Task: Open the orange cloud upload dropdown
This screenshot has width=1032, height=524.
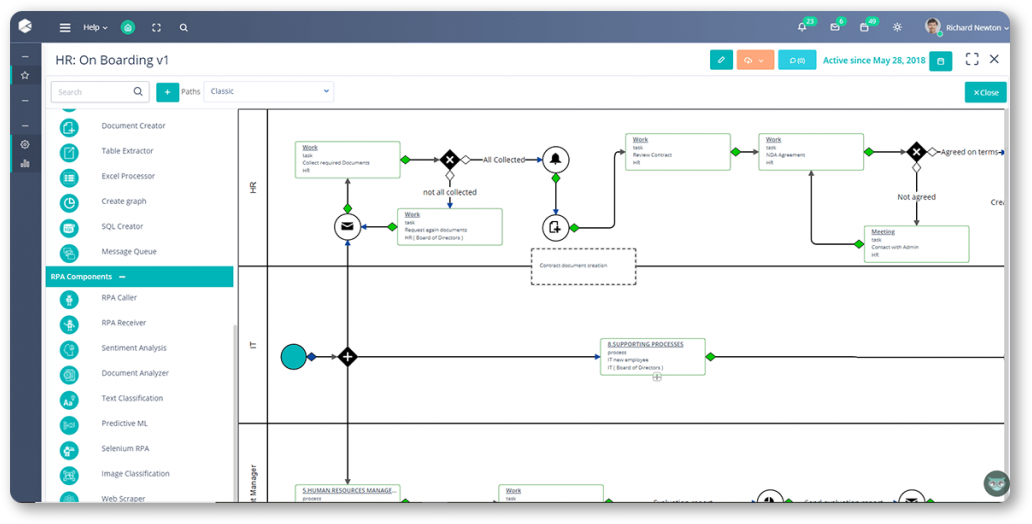Action: pos(755,60)
